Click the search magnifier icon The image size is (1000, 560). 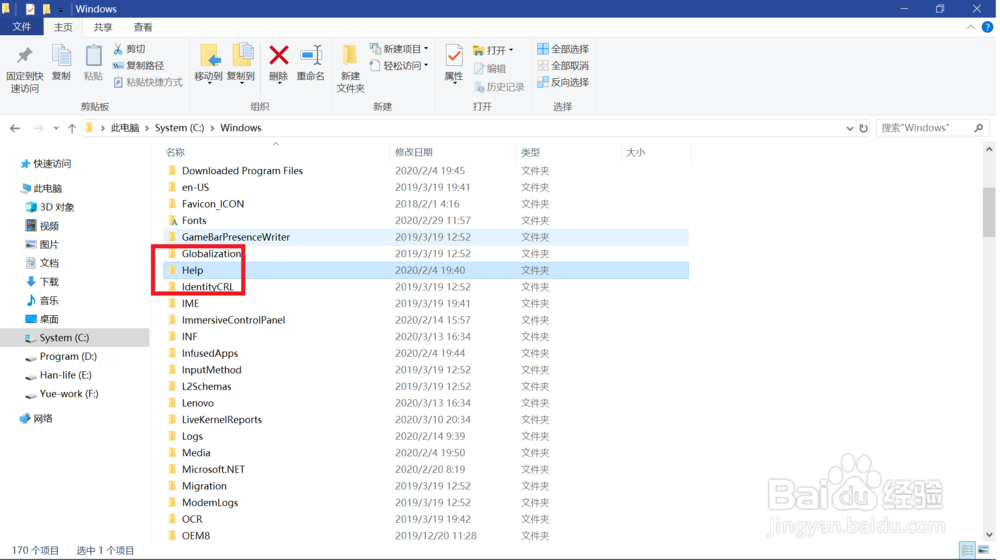(x=979, y=128)
